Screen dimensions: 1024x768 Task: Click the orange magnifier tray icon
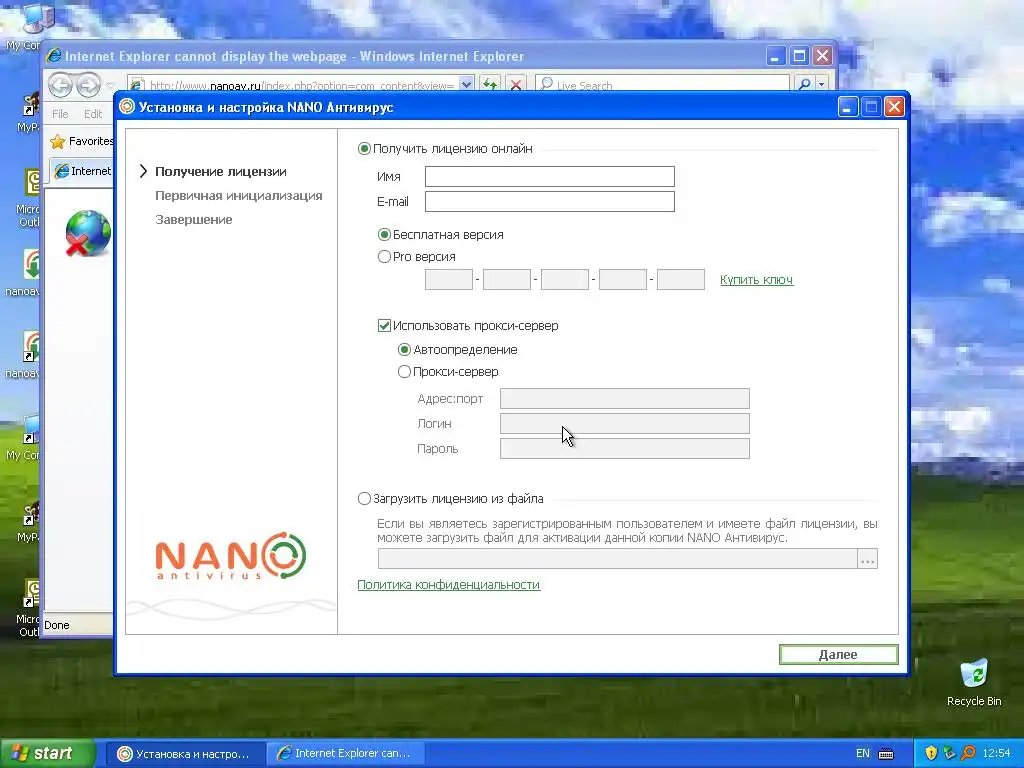(x=968, y=753)
